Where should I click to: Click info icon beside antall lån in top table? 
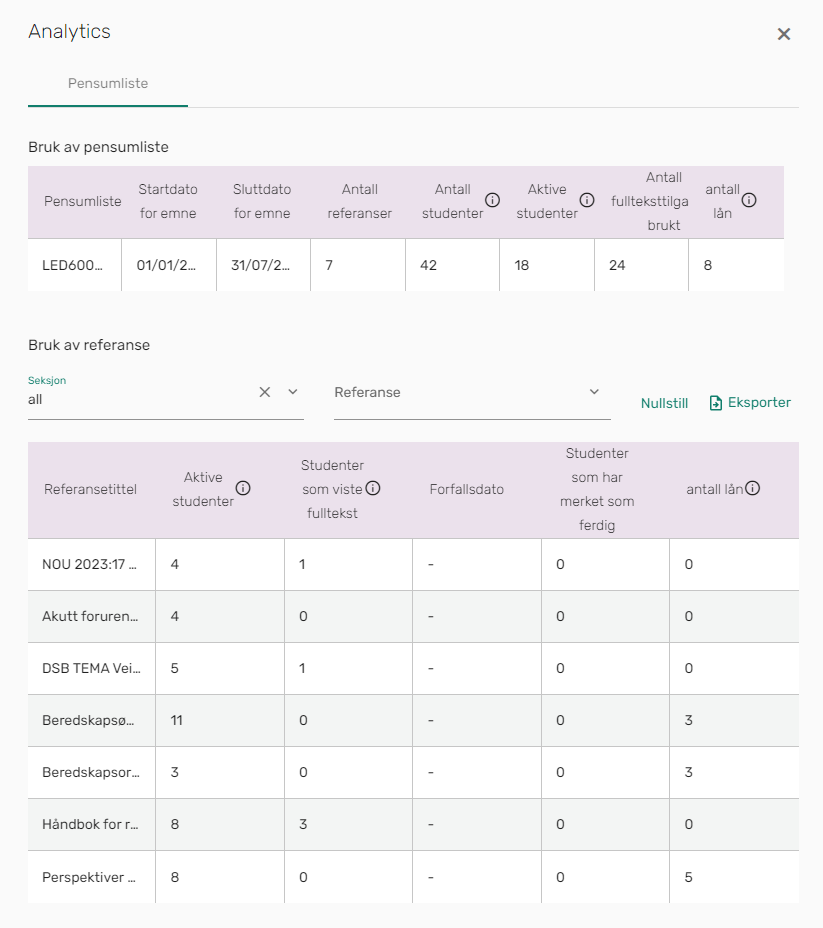(x=749, y=201)
